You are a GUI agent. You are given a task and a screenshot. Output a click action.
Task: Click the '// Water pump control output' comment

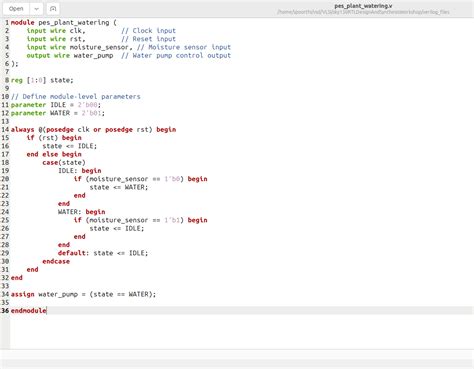pos(176,55)
